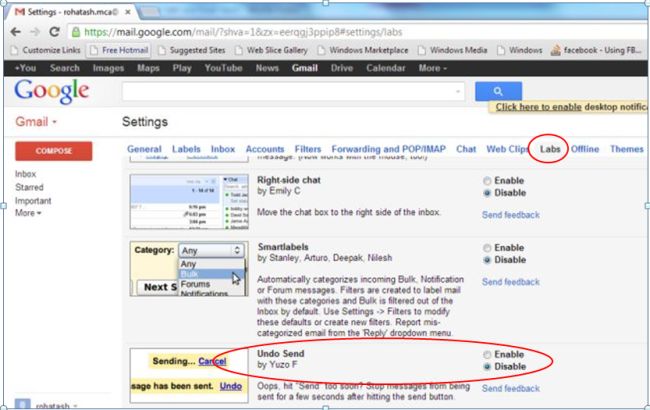
Task: Click the Undo Send preview thumbnail
Action: coord(189,376)
